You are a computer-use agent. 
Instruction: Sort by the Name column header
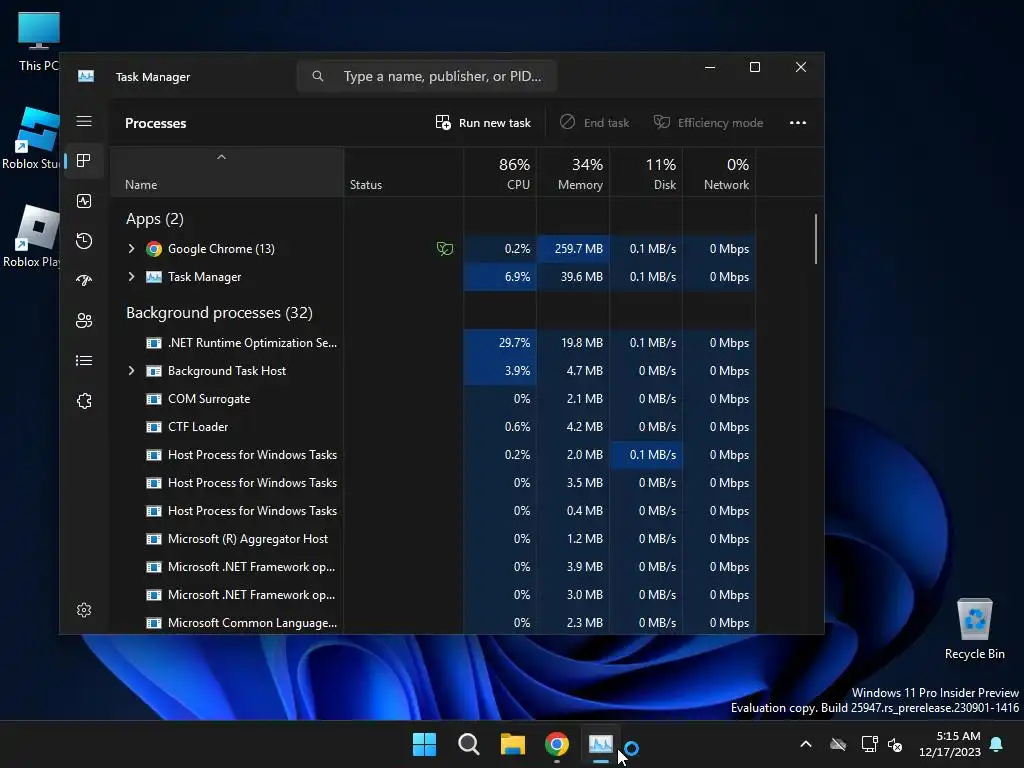click(227, 172)
